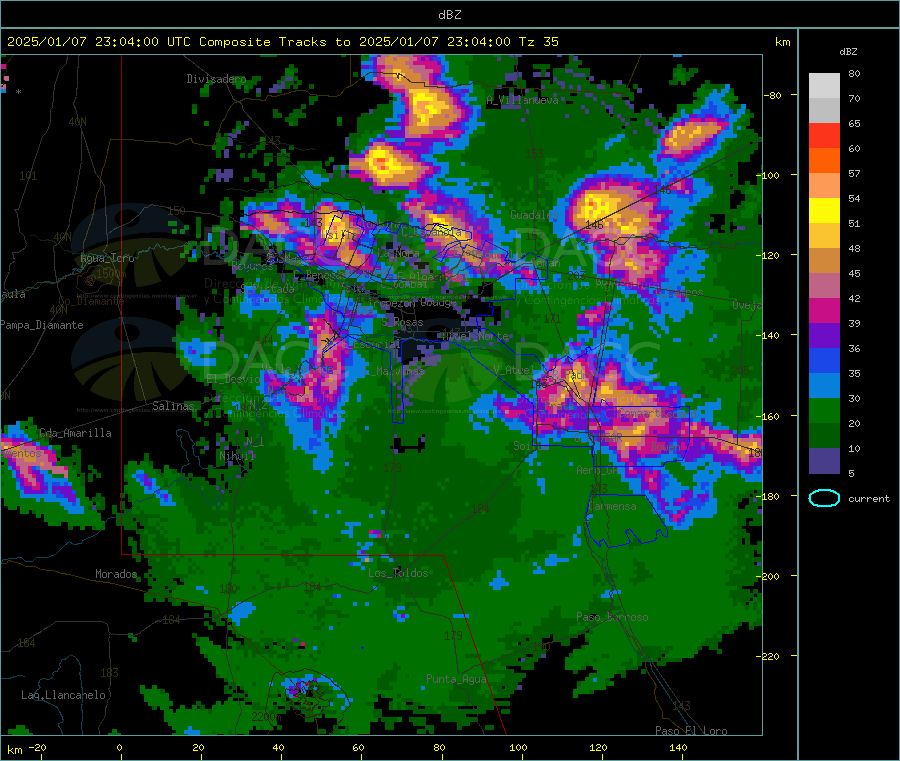Click the legend value '57'

(x=854, y=173)
